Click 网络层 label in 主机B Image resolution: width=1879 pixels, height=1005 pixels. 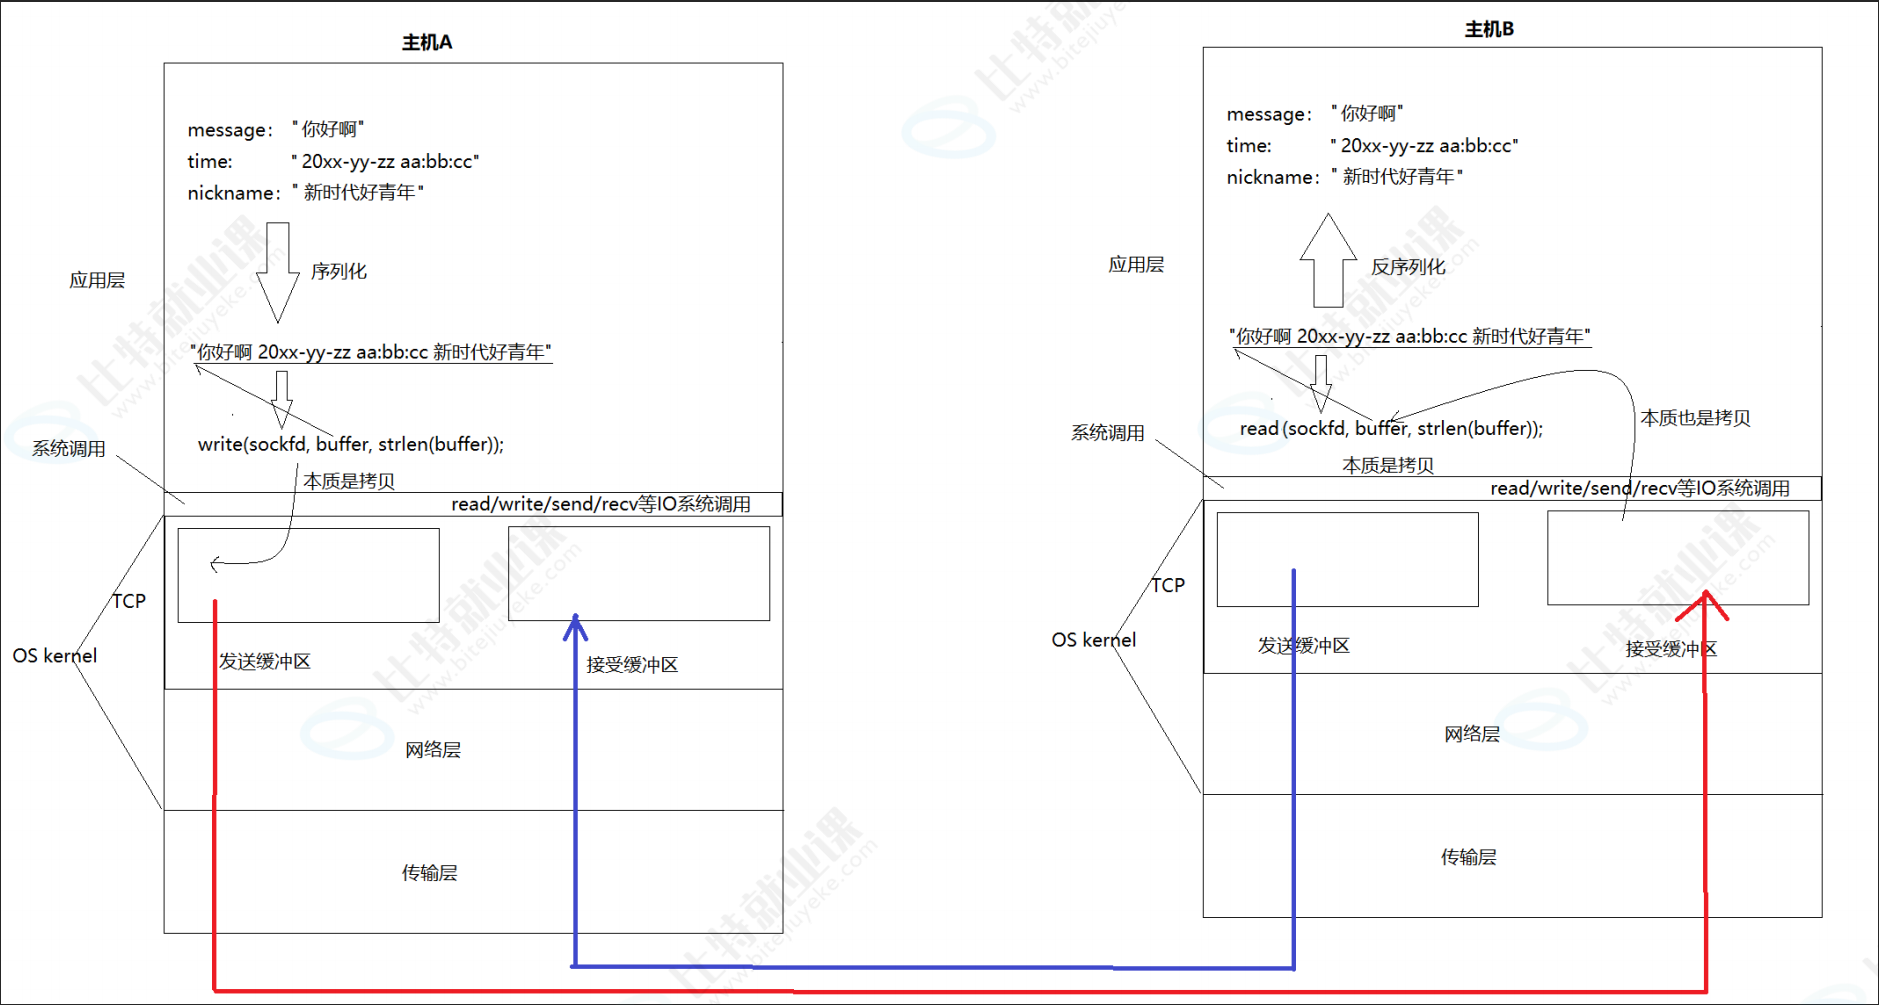pyautogui.click(x=1472, y=734)
